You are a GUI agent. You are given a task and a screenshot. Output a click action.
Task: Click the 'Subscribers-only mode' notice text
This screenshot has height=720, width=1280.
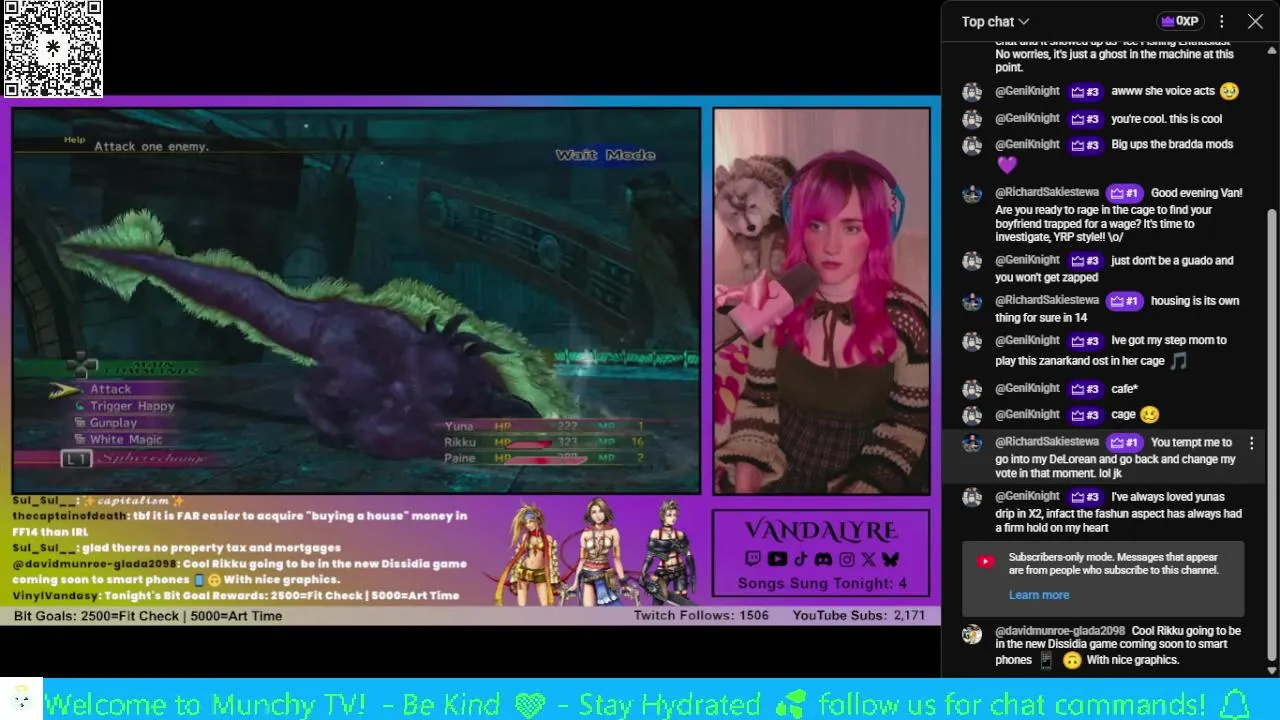pyautogui.click(x=1113, y=564)
